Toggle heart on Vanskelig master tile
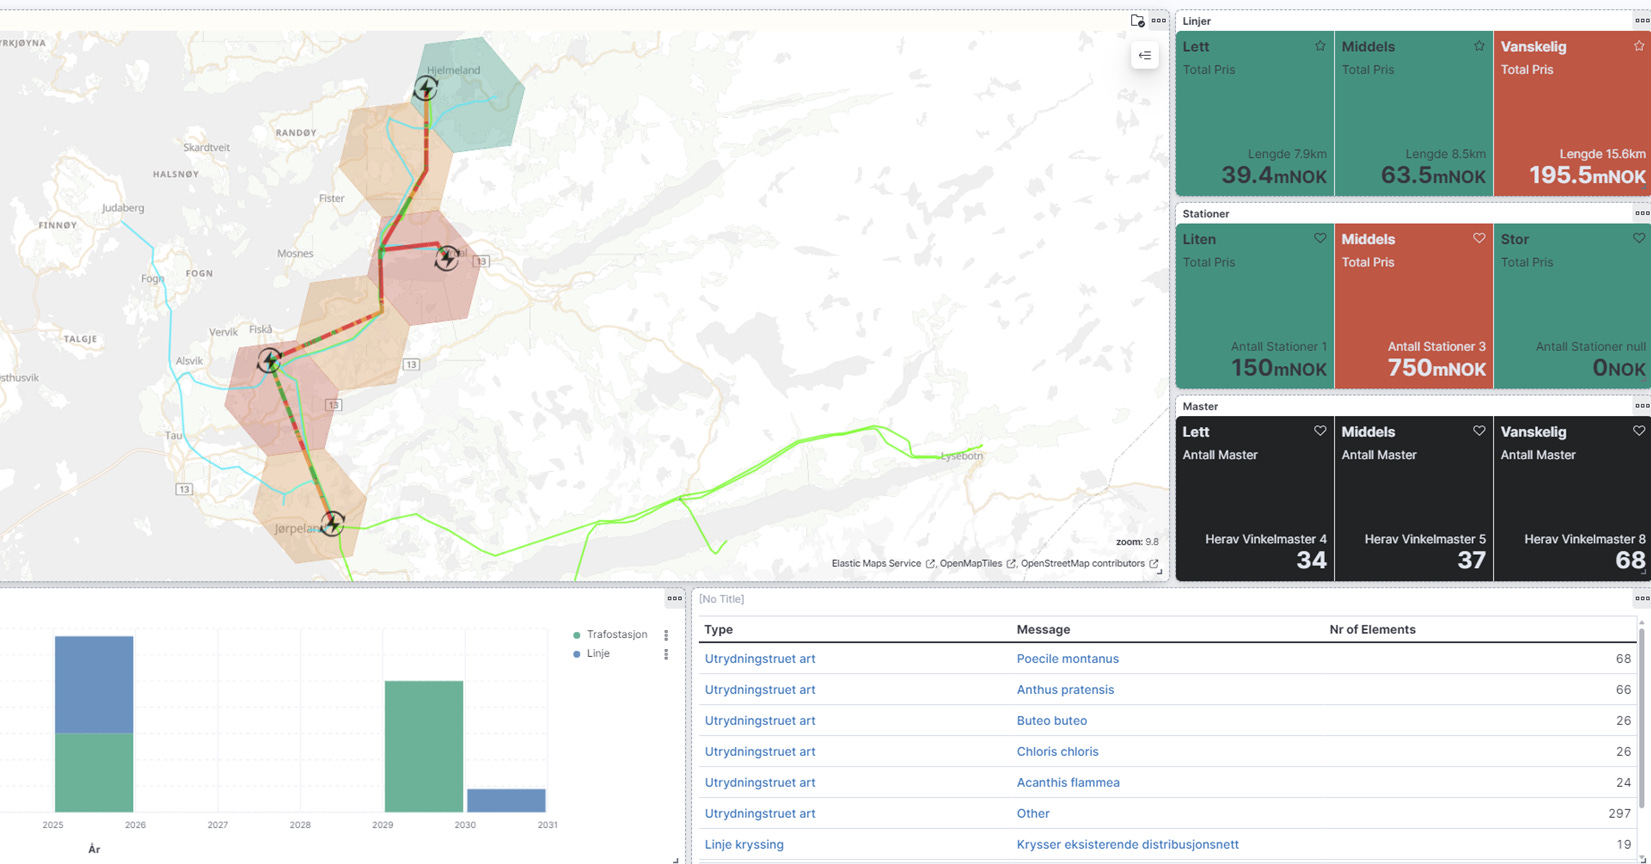 [x=1639, y=431]
